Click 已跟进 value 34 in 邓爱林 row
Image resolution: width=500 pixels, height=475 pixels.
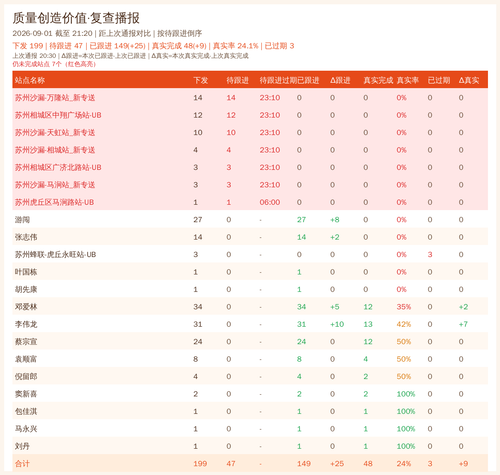[x=302, y=307]
